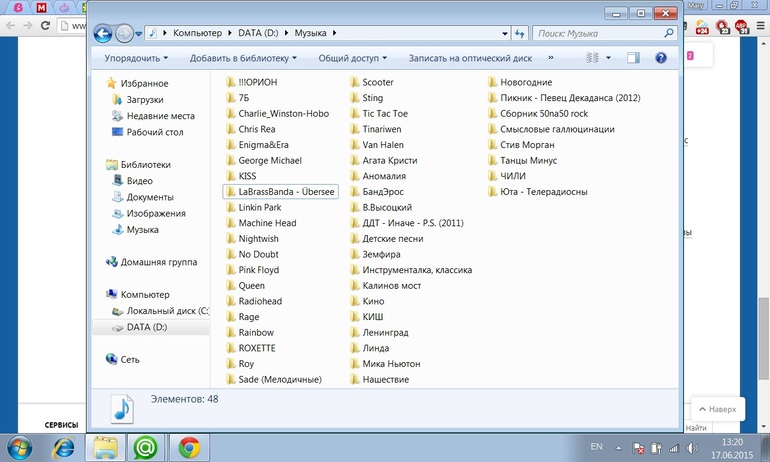770x462 pixels.
Task: Select the Земфира folder icon
Action: coord(355,254)
